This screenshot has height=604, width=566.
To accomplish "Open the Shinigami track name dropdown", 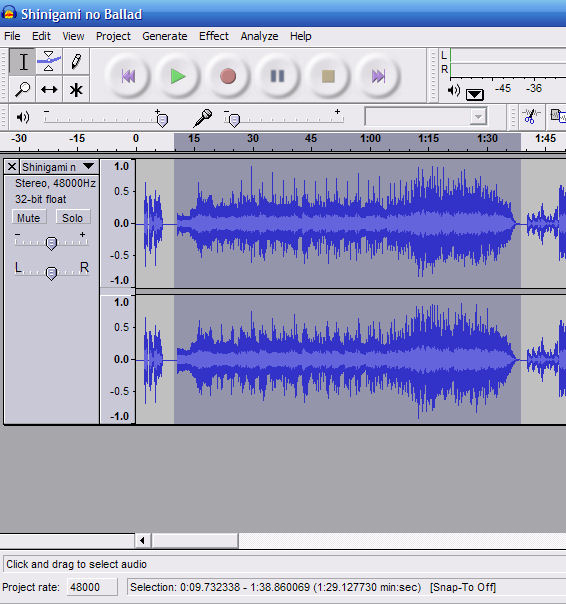I will tap(88, 166).
